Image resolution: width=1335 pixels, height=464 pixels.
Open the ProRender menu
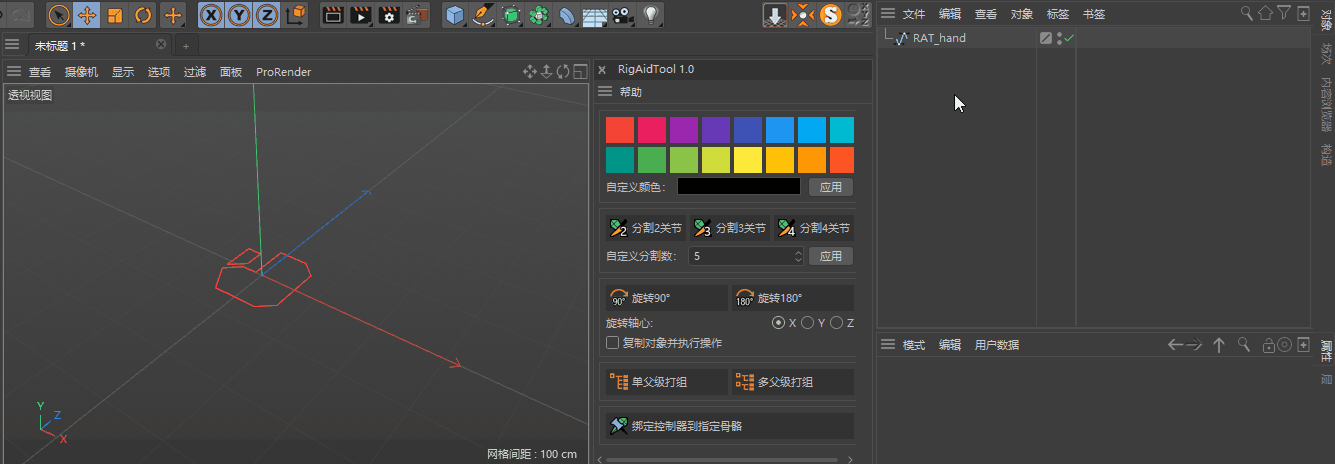click(x=284, y=72)
